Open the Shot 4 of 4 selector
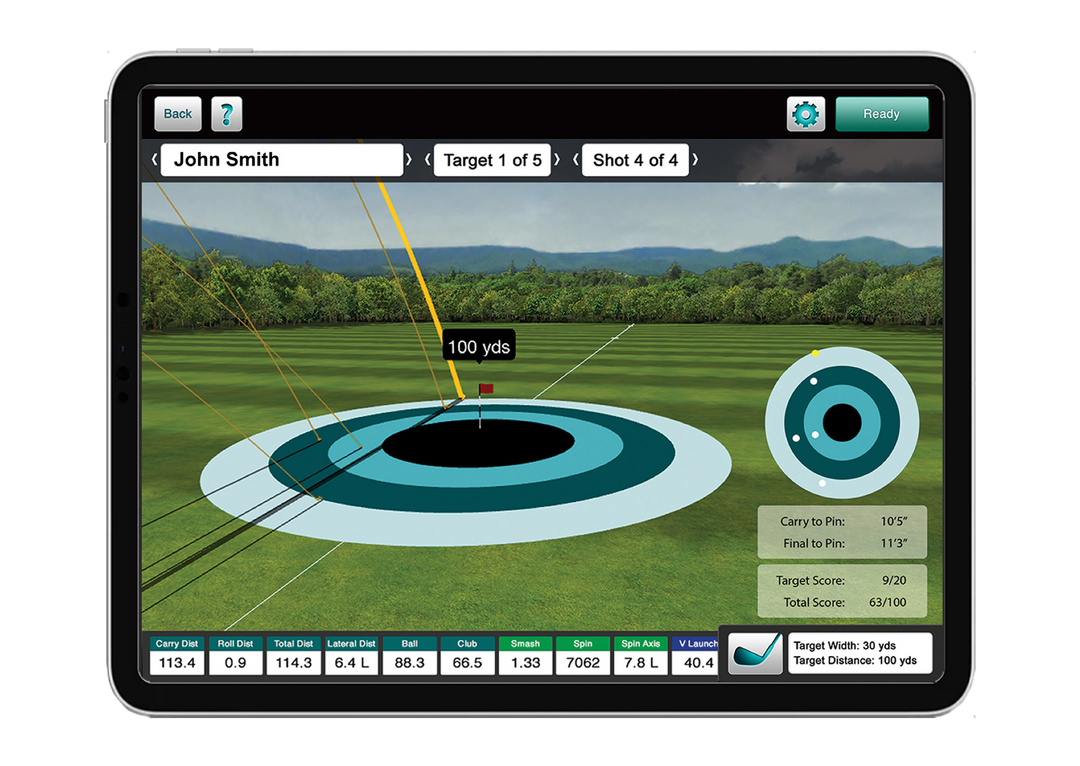 coord(635,160)
